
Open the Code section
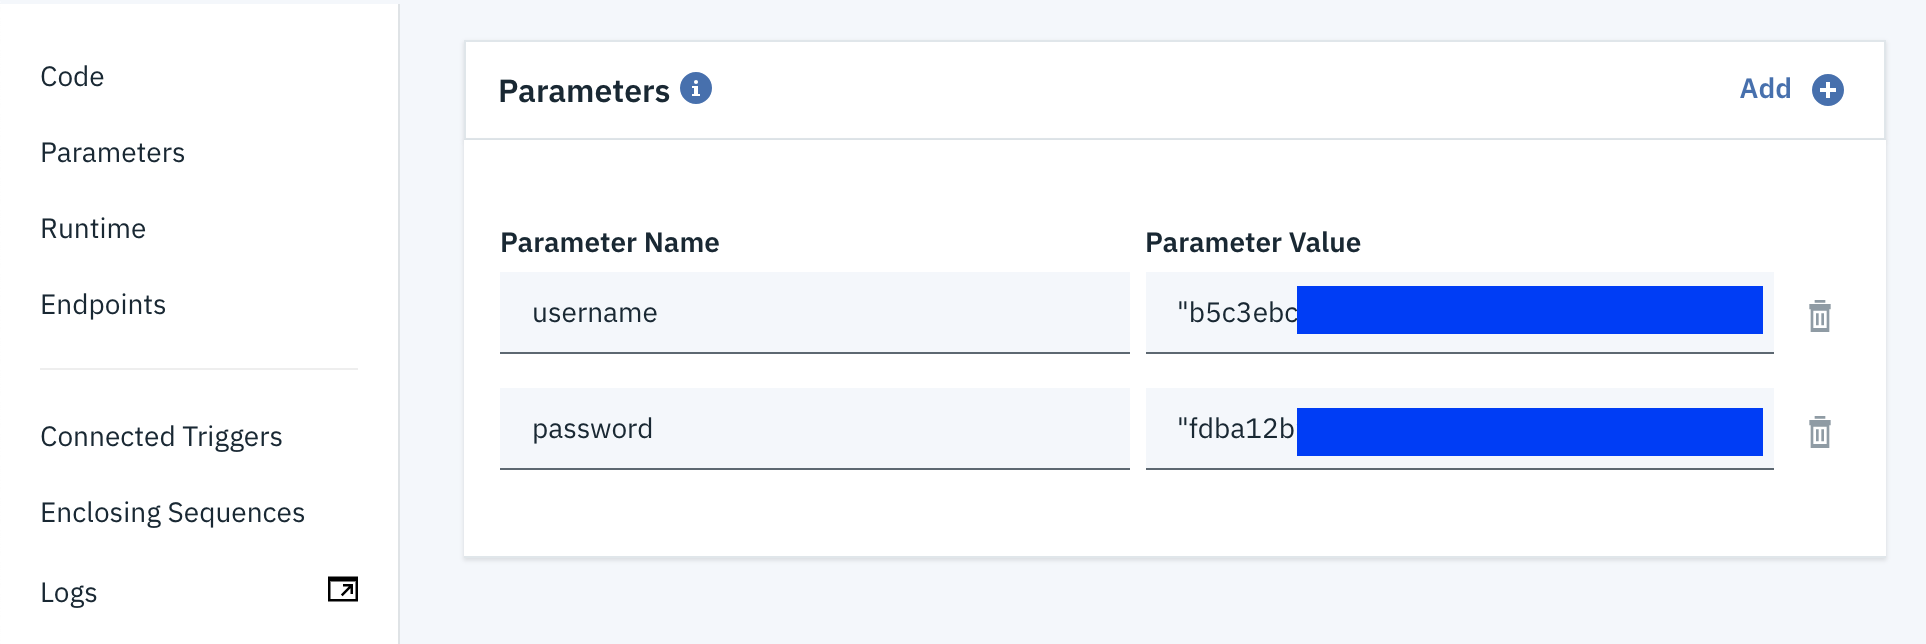[72, 77]
